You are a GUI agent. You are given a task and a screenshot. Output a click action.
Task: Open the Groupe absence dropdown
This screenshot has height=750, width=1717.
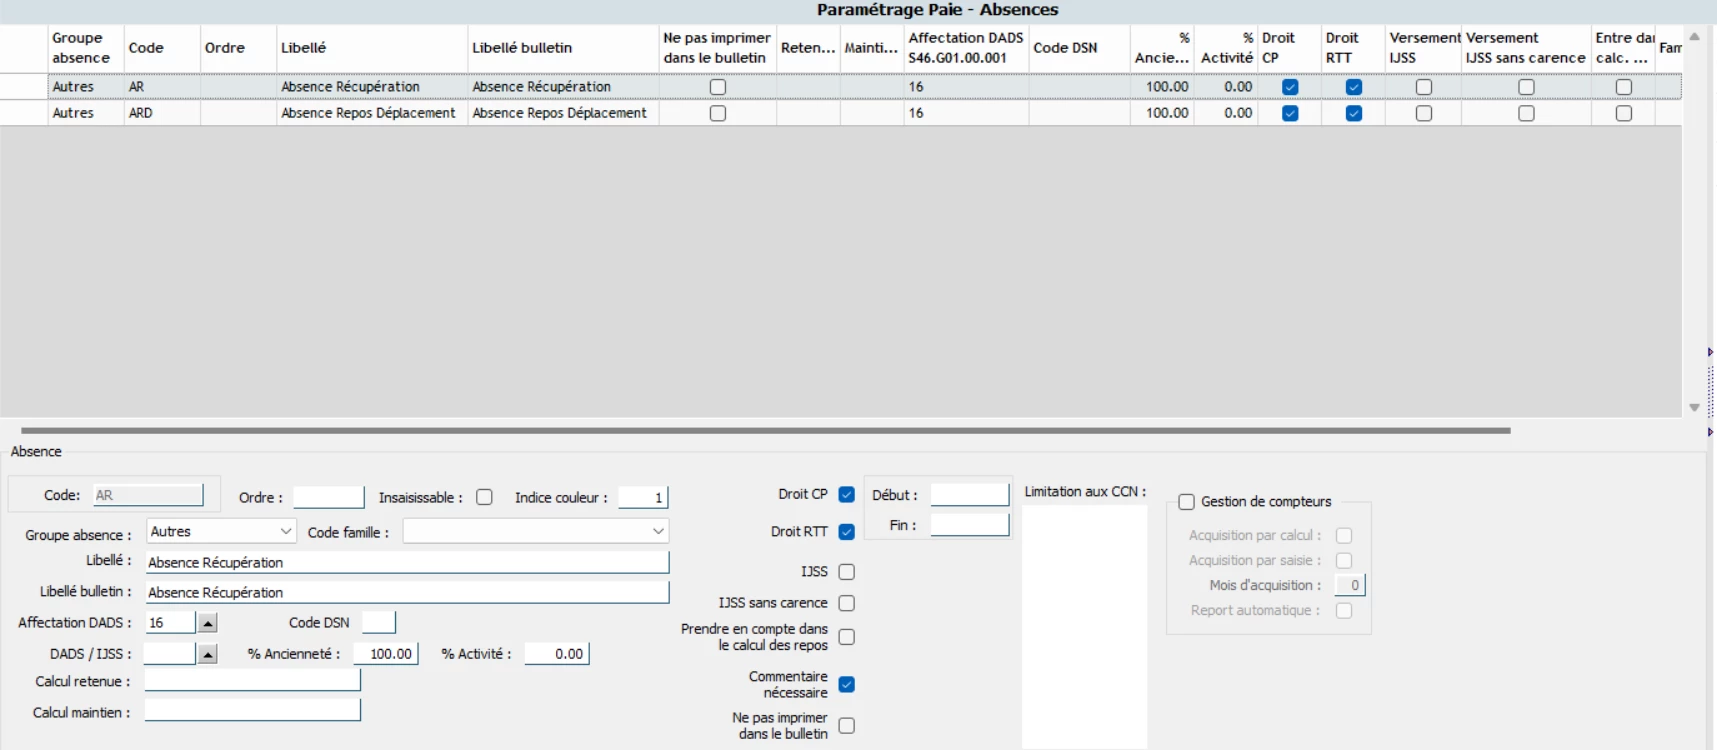tap(221, 531)
